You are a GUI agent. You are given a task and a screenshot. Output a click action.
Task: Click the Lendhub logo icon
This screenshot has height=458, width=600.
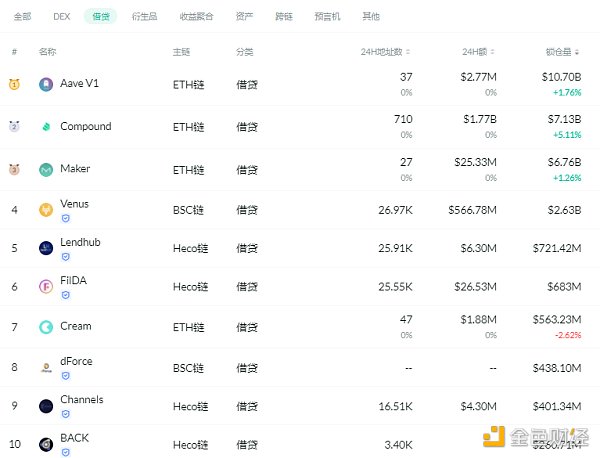tap(46, 248)
